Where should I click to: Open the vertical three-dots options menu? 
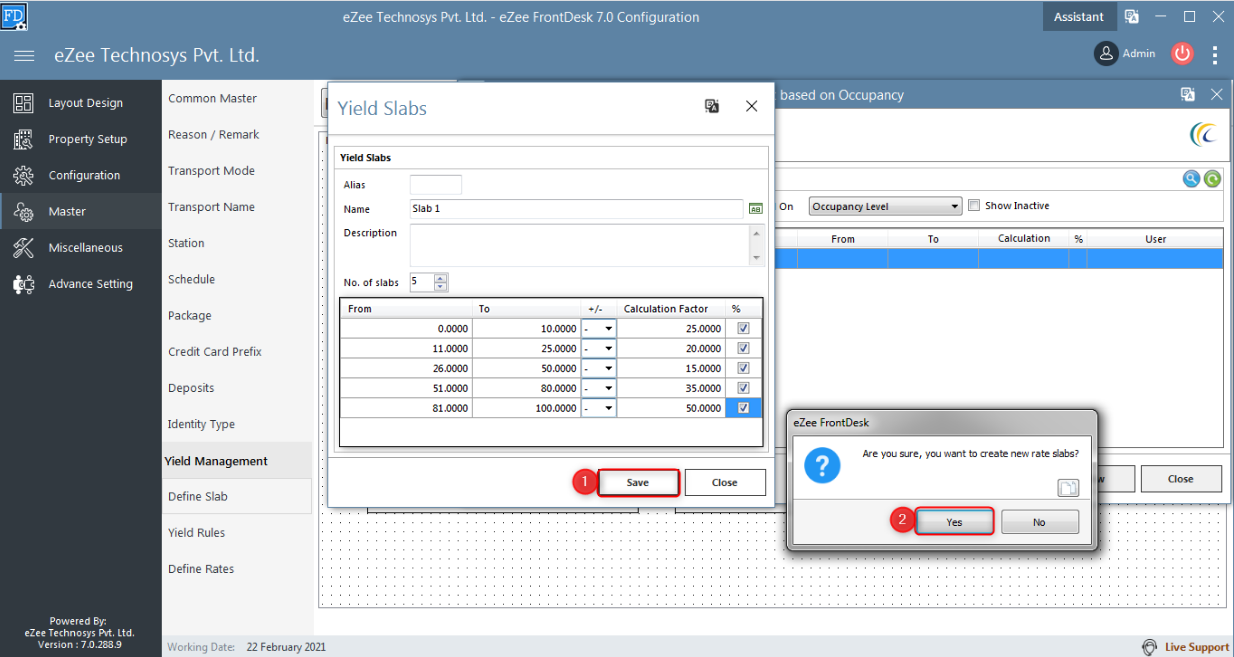pyautogui.click(x=1215, y=55)
